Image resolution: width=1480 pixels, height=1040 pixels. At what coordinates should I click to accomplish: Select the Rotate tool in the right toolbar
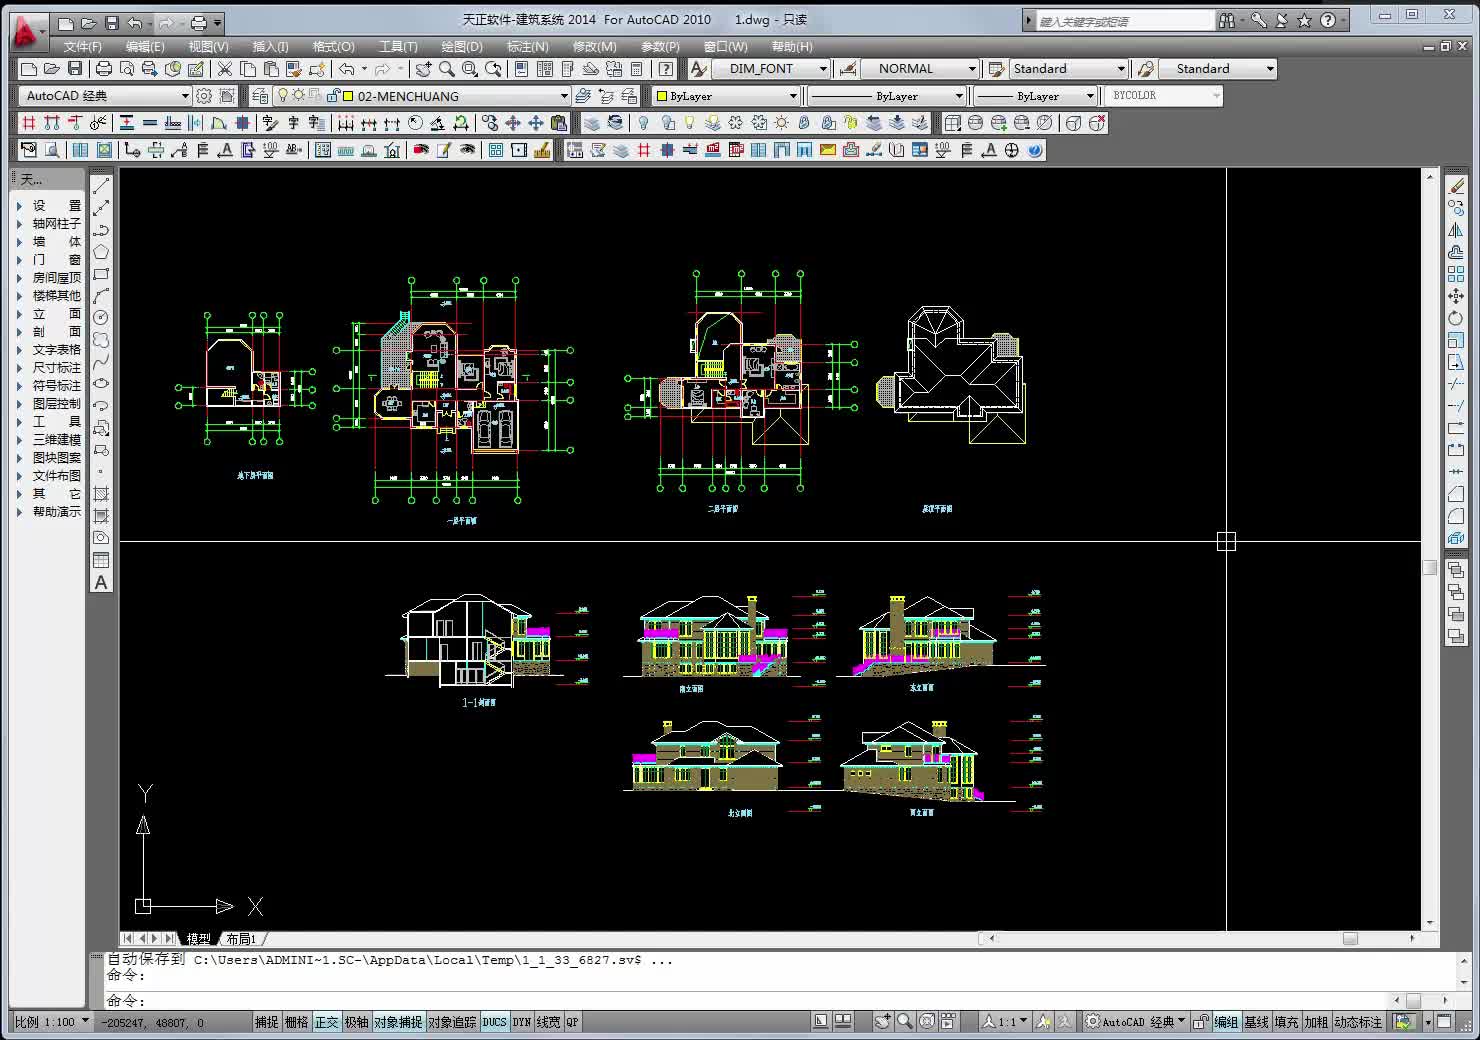point(1456,318)
